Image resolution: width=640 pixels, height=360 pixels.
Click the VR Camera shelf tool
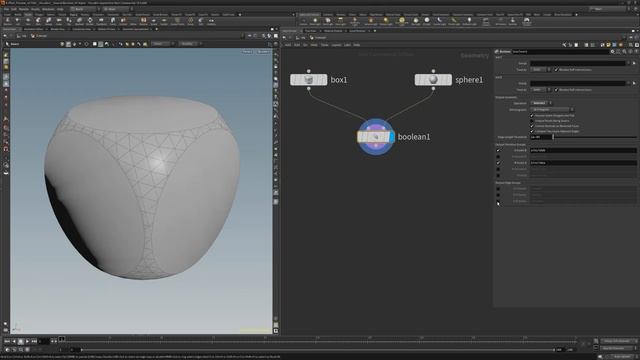501,21
